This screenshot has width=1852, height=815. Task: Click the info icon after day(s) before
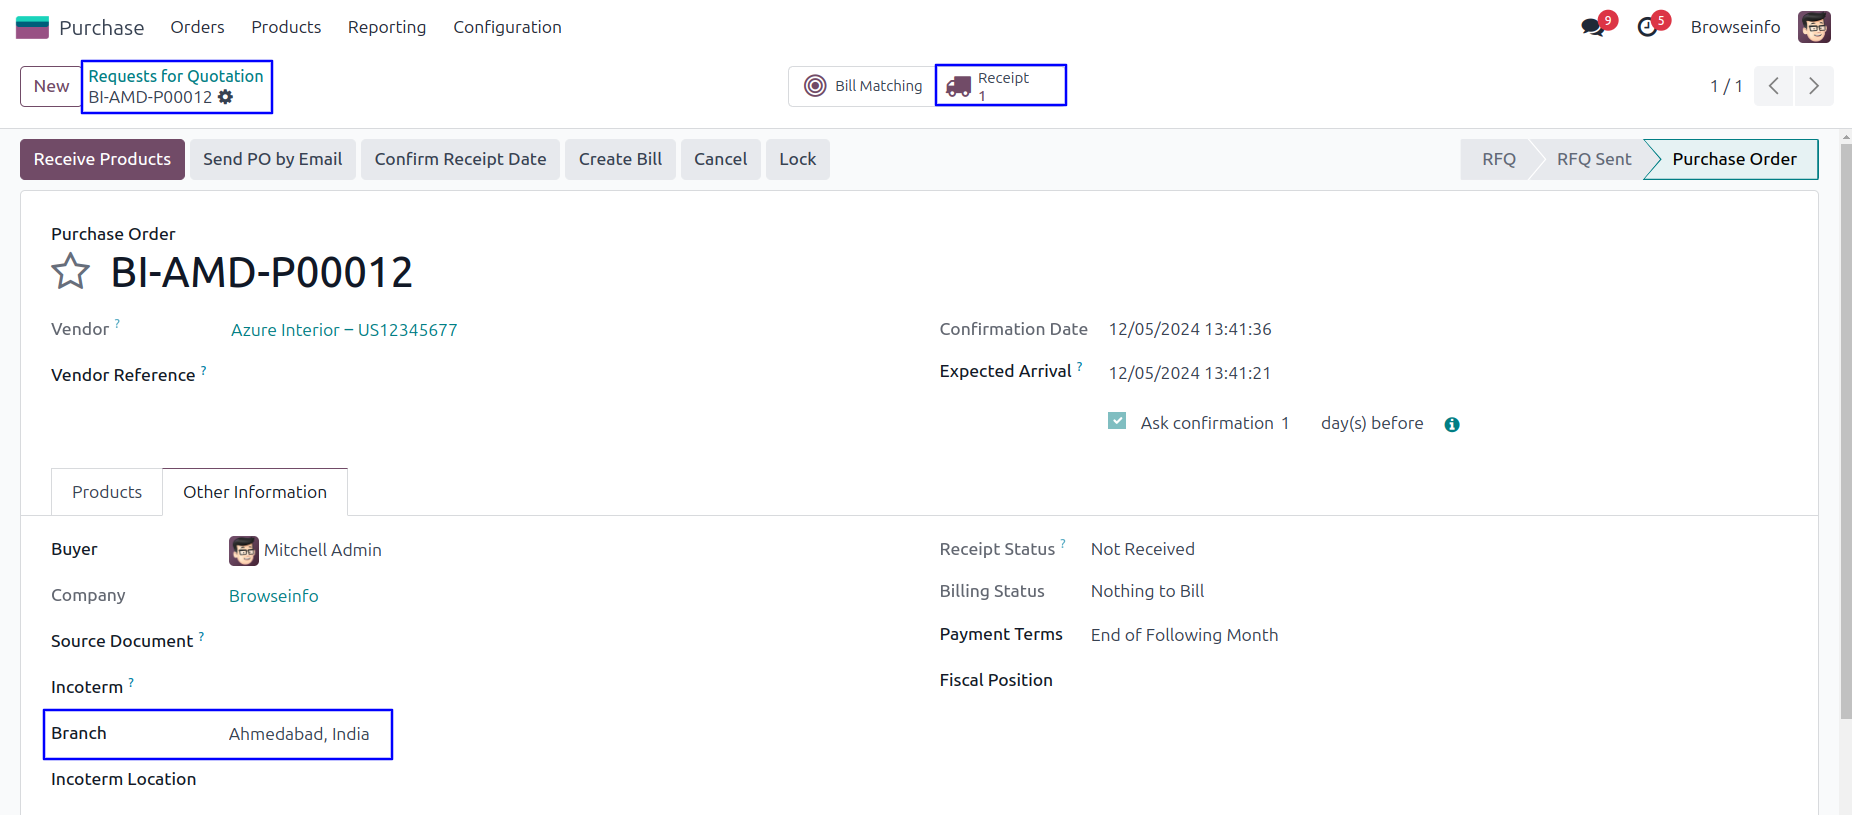click(x=1452, y=425)
